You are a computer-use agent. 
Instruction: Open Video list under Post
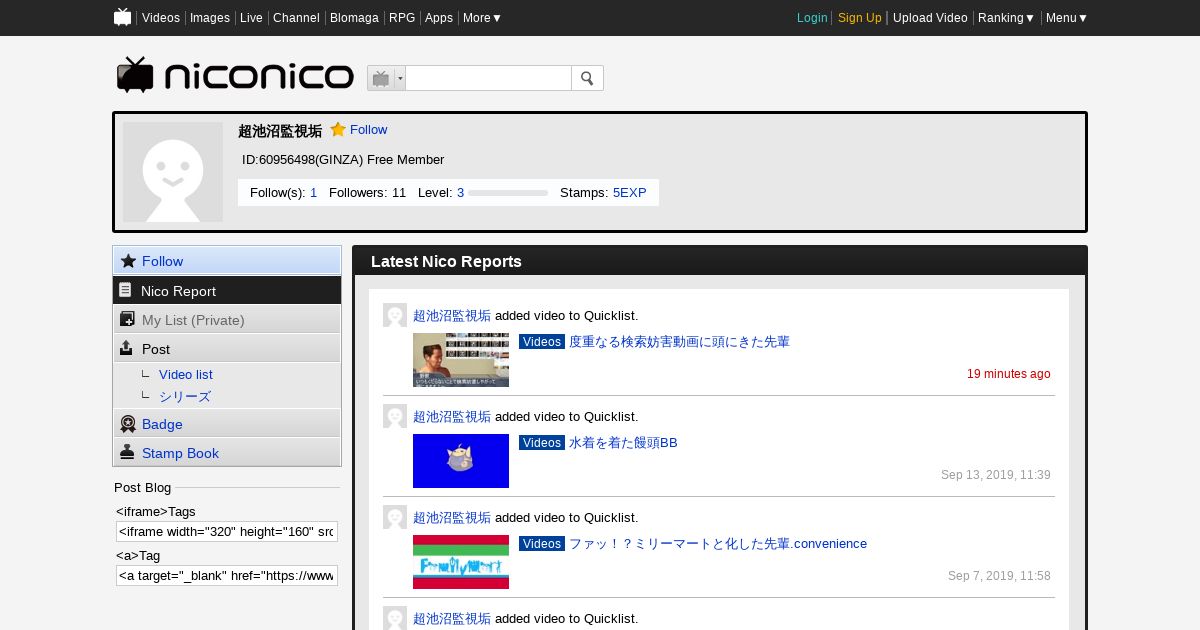[x=186, y=374]
